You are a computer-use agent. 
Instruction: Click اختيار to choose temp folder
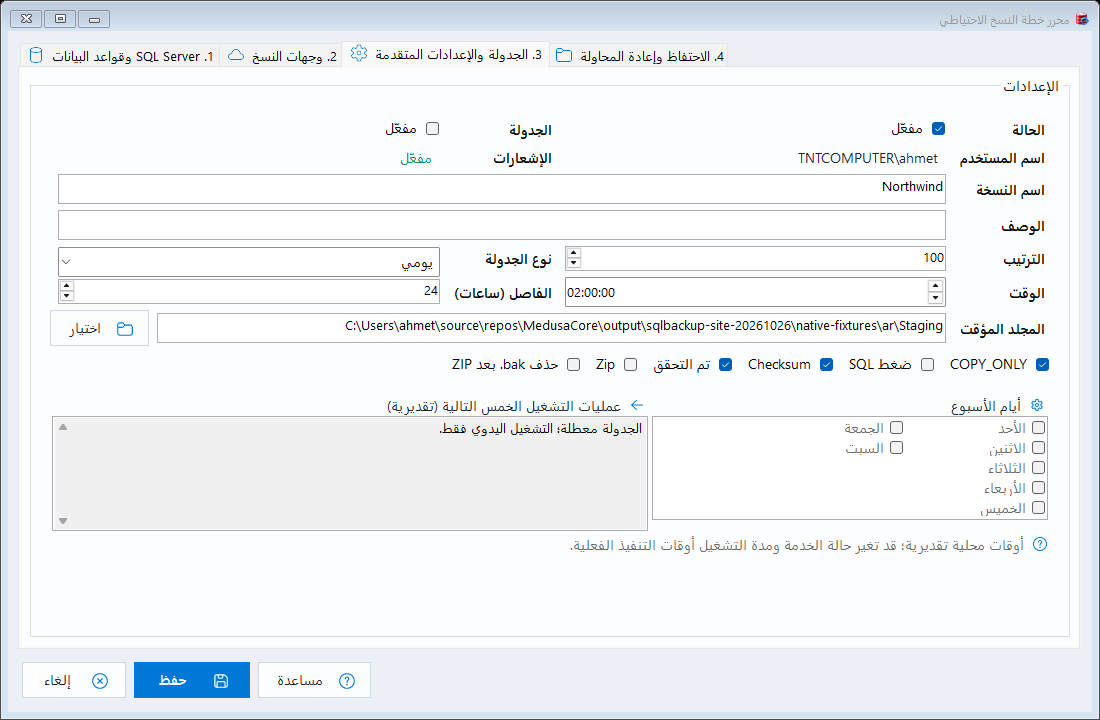tap(100, 328)
